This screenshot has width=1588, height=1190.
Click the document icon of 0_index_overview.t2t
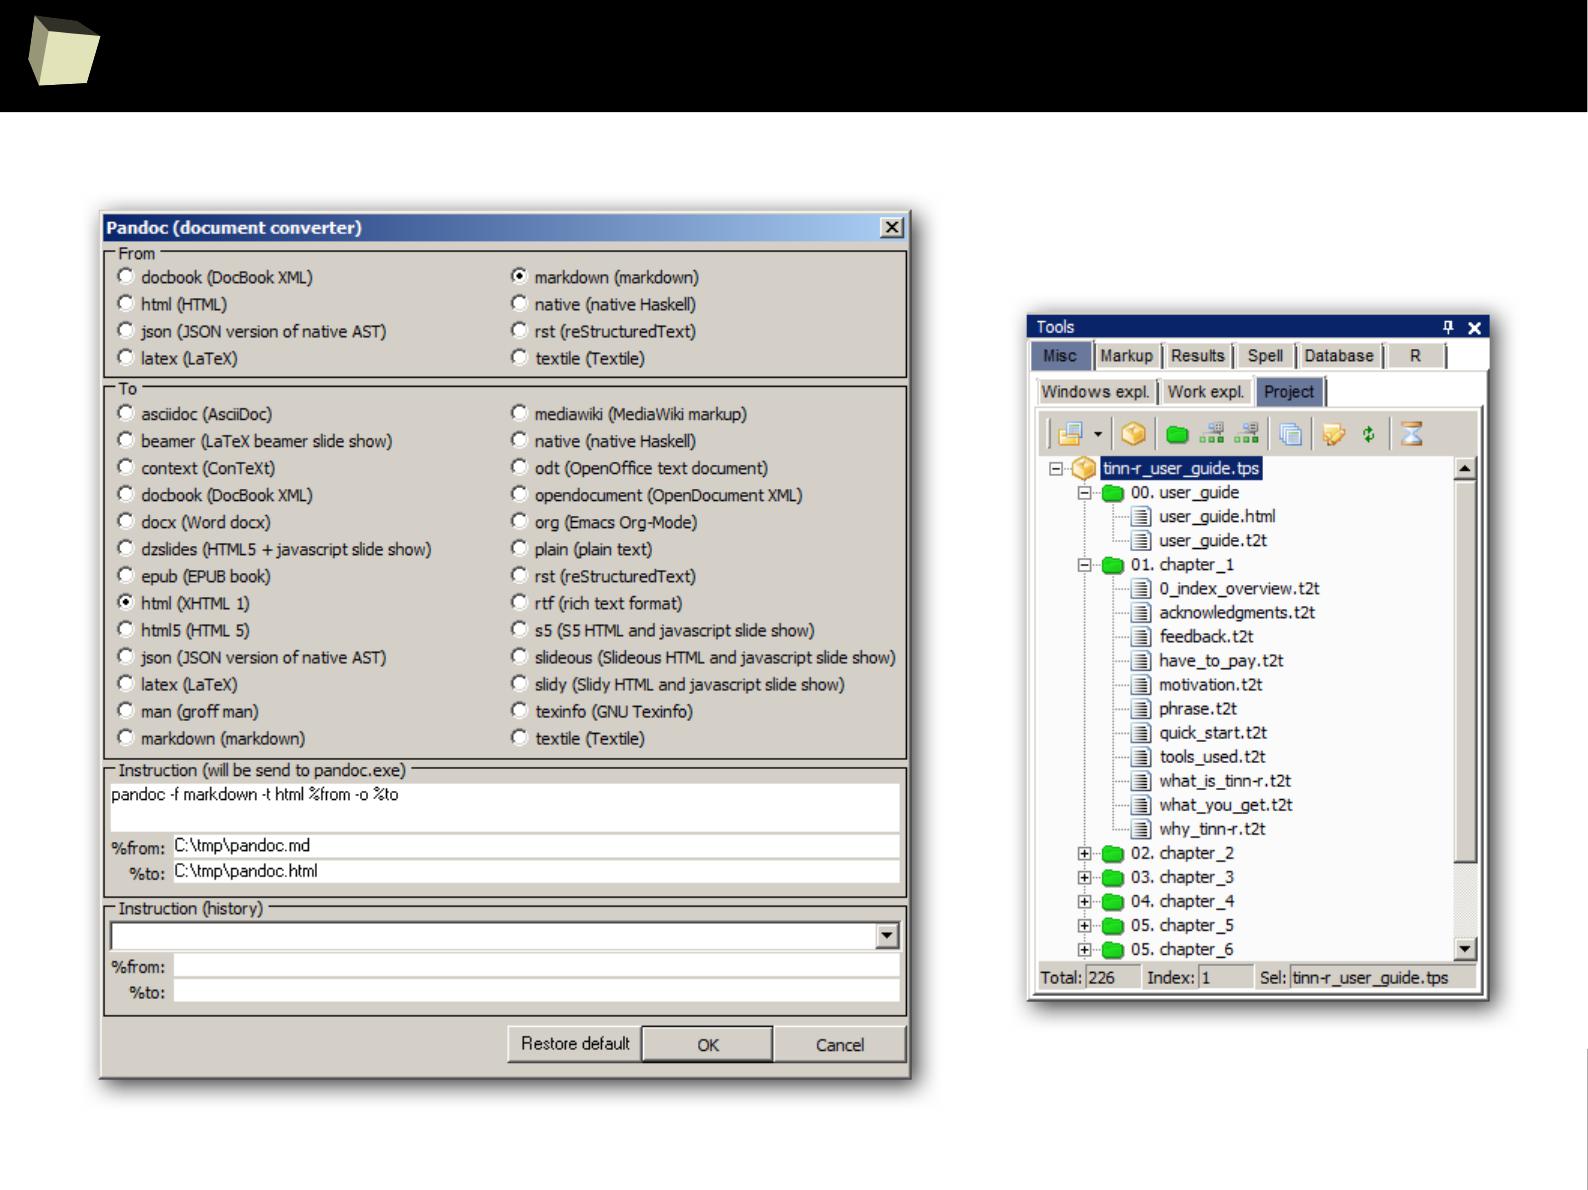pyautogui.click(x=1140, y=589)
